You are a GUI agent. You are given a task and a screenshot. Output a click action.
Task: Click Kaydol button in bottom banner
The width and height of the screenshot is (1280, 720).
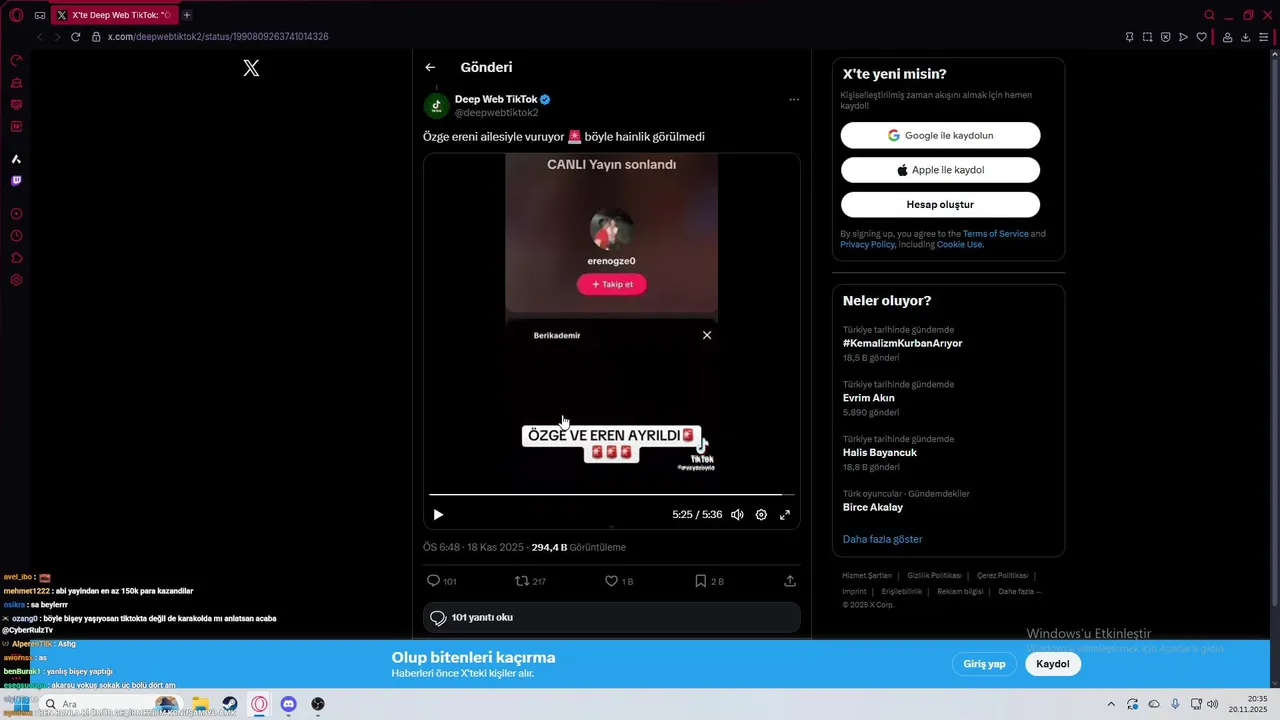(1053, 664)
